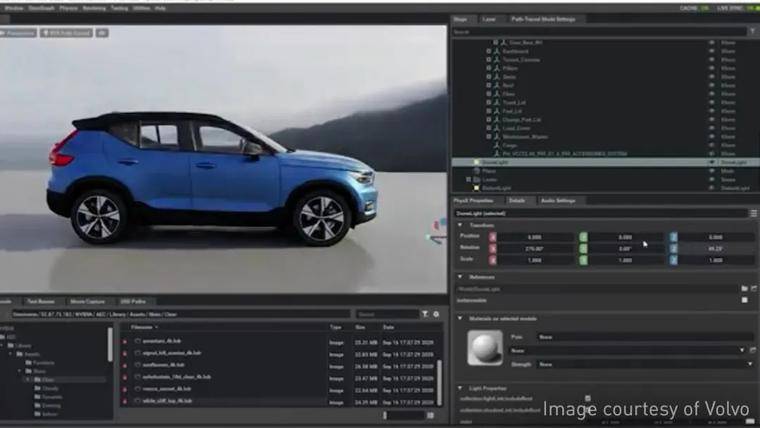Image resolution: width=760 pixels, height=428 pixels.
Task: Click the DomeLight properties menu icon
Action: point(753,213)
